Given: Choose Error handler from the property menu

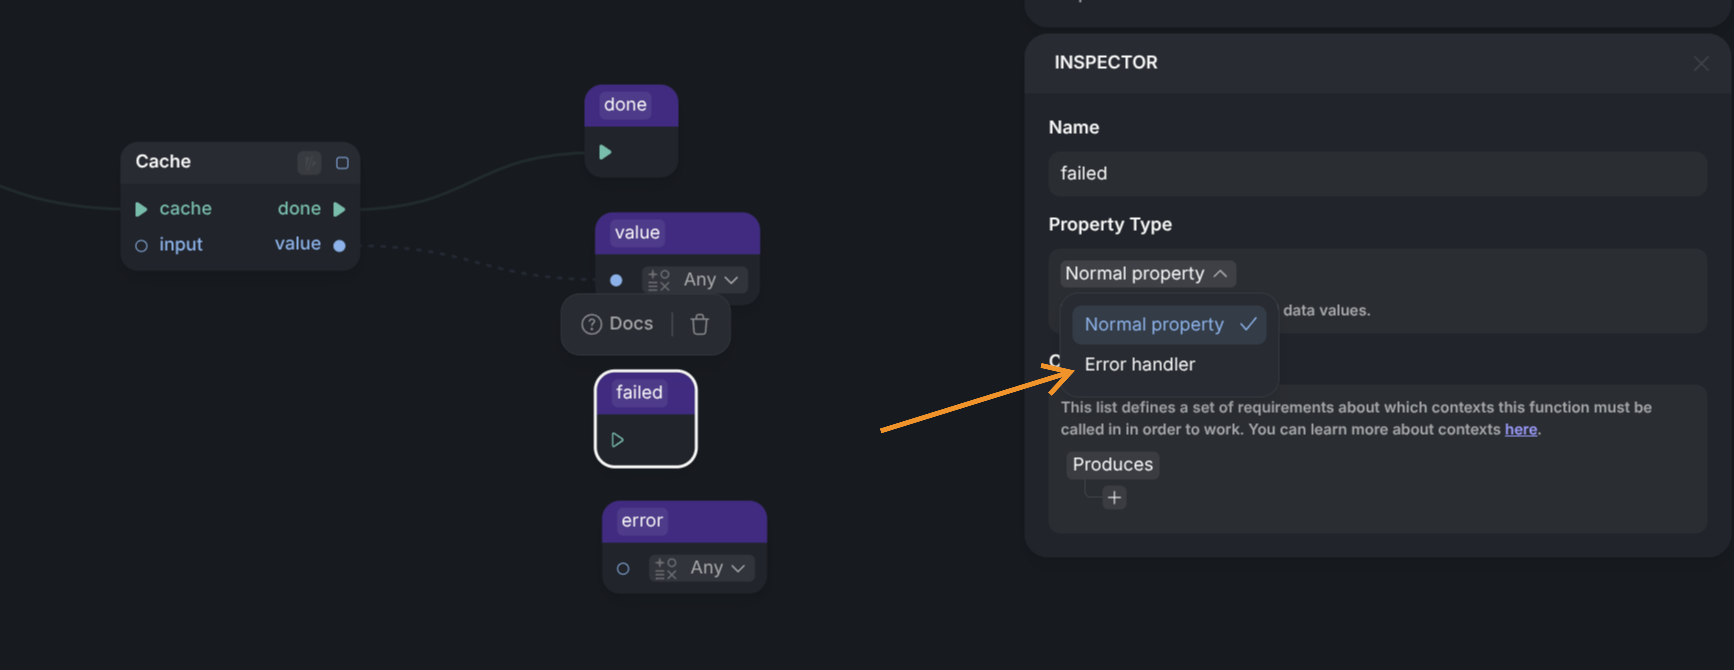Looking at the screenshot, I should pos(1140,364).
